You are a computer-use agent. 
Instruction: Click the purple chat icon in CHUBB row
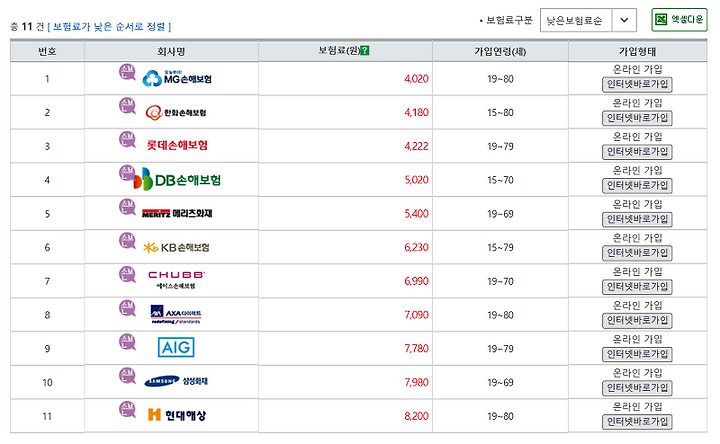(127, 275)
